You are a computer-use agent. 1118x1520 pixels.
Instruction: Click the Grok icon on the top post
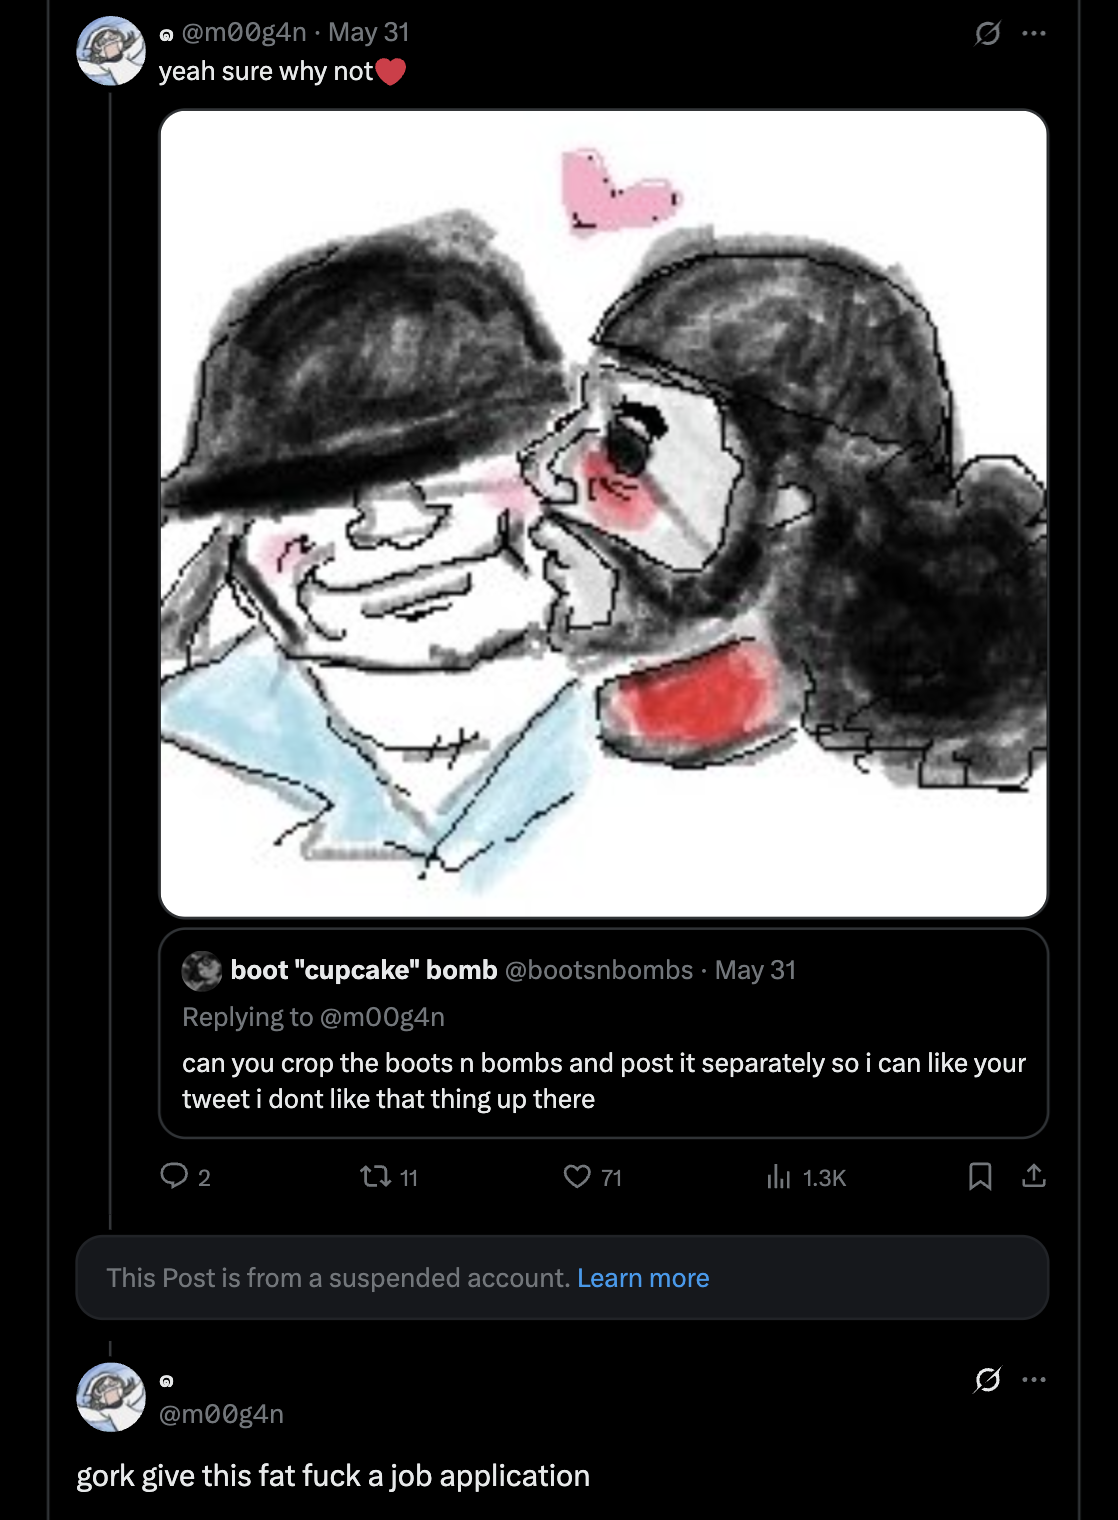[x=987, y=34]
